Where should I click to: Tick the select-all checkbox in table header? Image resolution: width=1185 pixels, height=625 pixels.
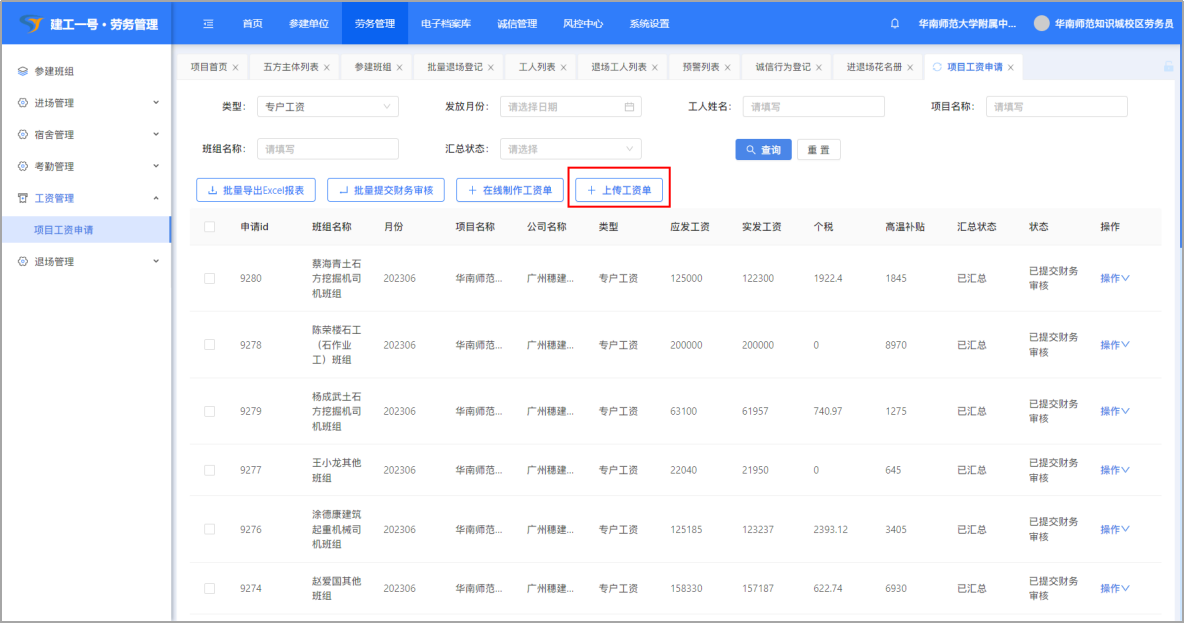pyautogui.click(x=209, y=227)
